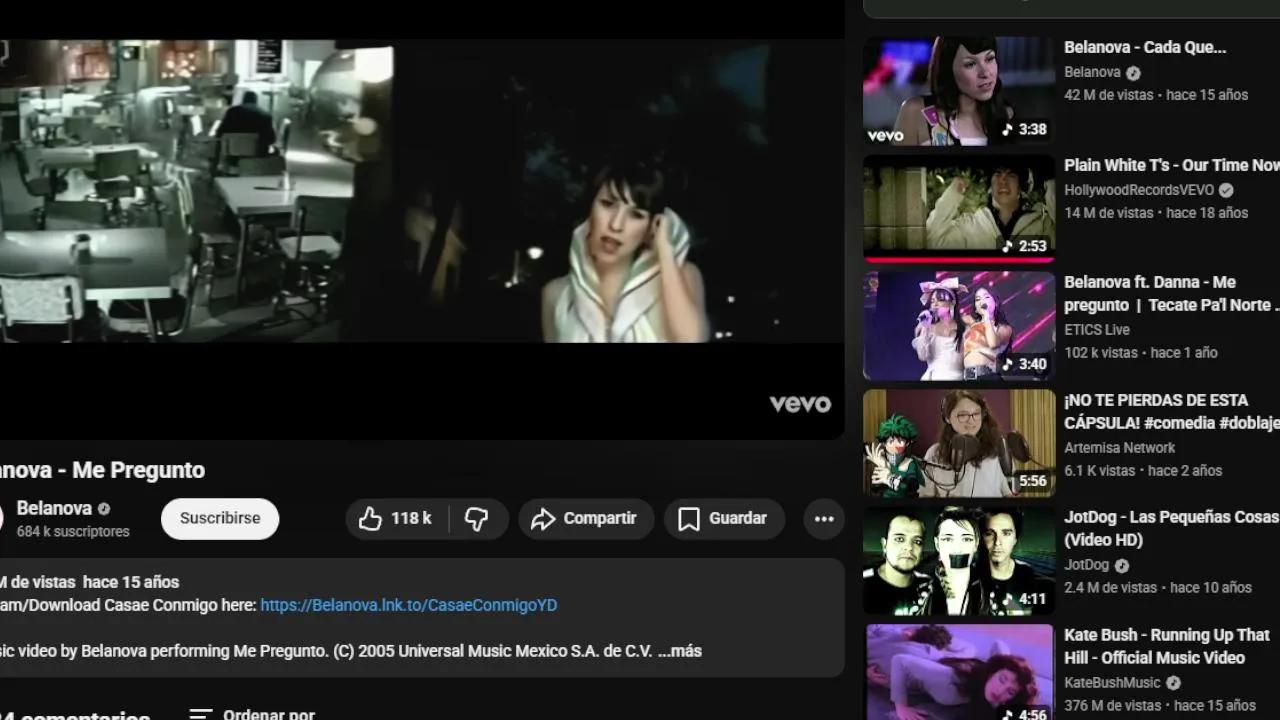Click the 42 M de vistas text

[1109, 95]
